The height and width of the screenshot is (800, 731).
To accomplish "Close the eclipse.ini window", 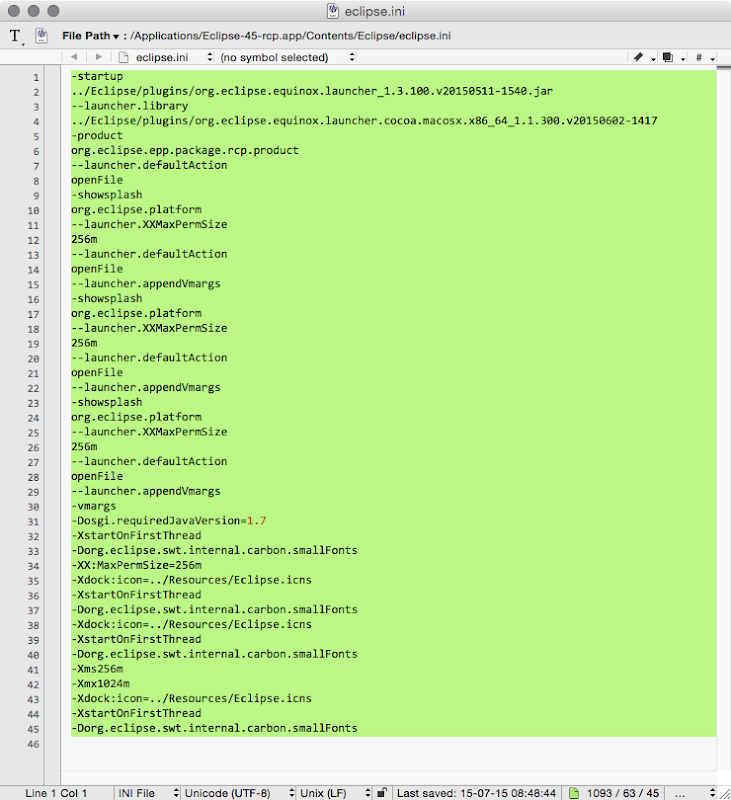I will (x=14, y=11).
